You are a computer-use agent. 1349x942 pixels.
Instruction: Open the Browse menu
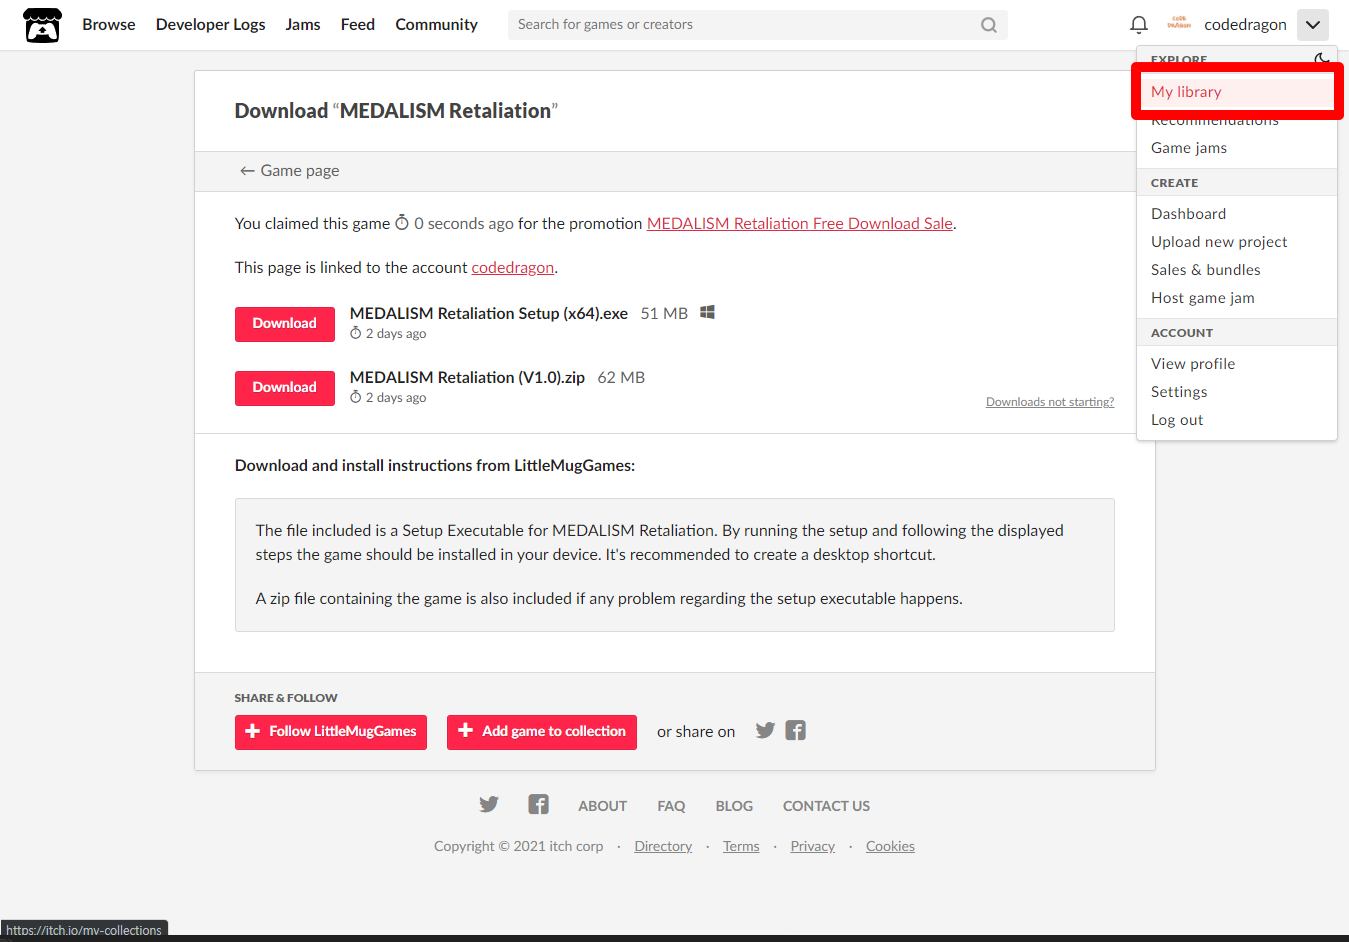pyautogui.click(x=109, y=25)
